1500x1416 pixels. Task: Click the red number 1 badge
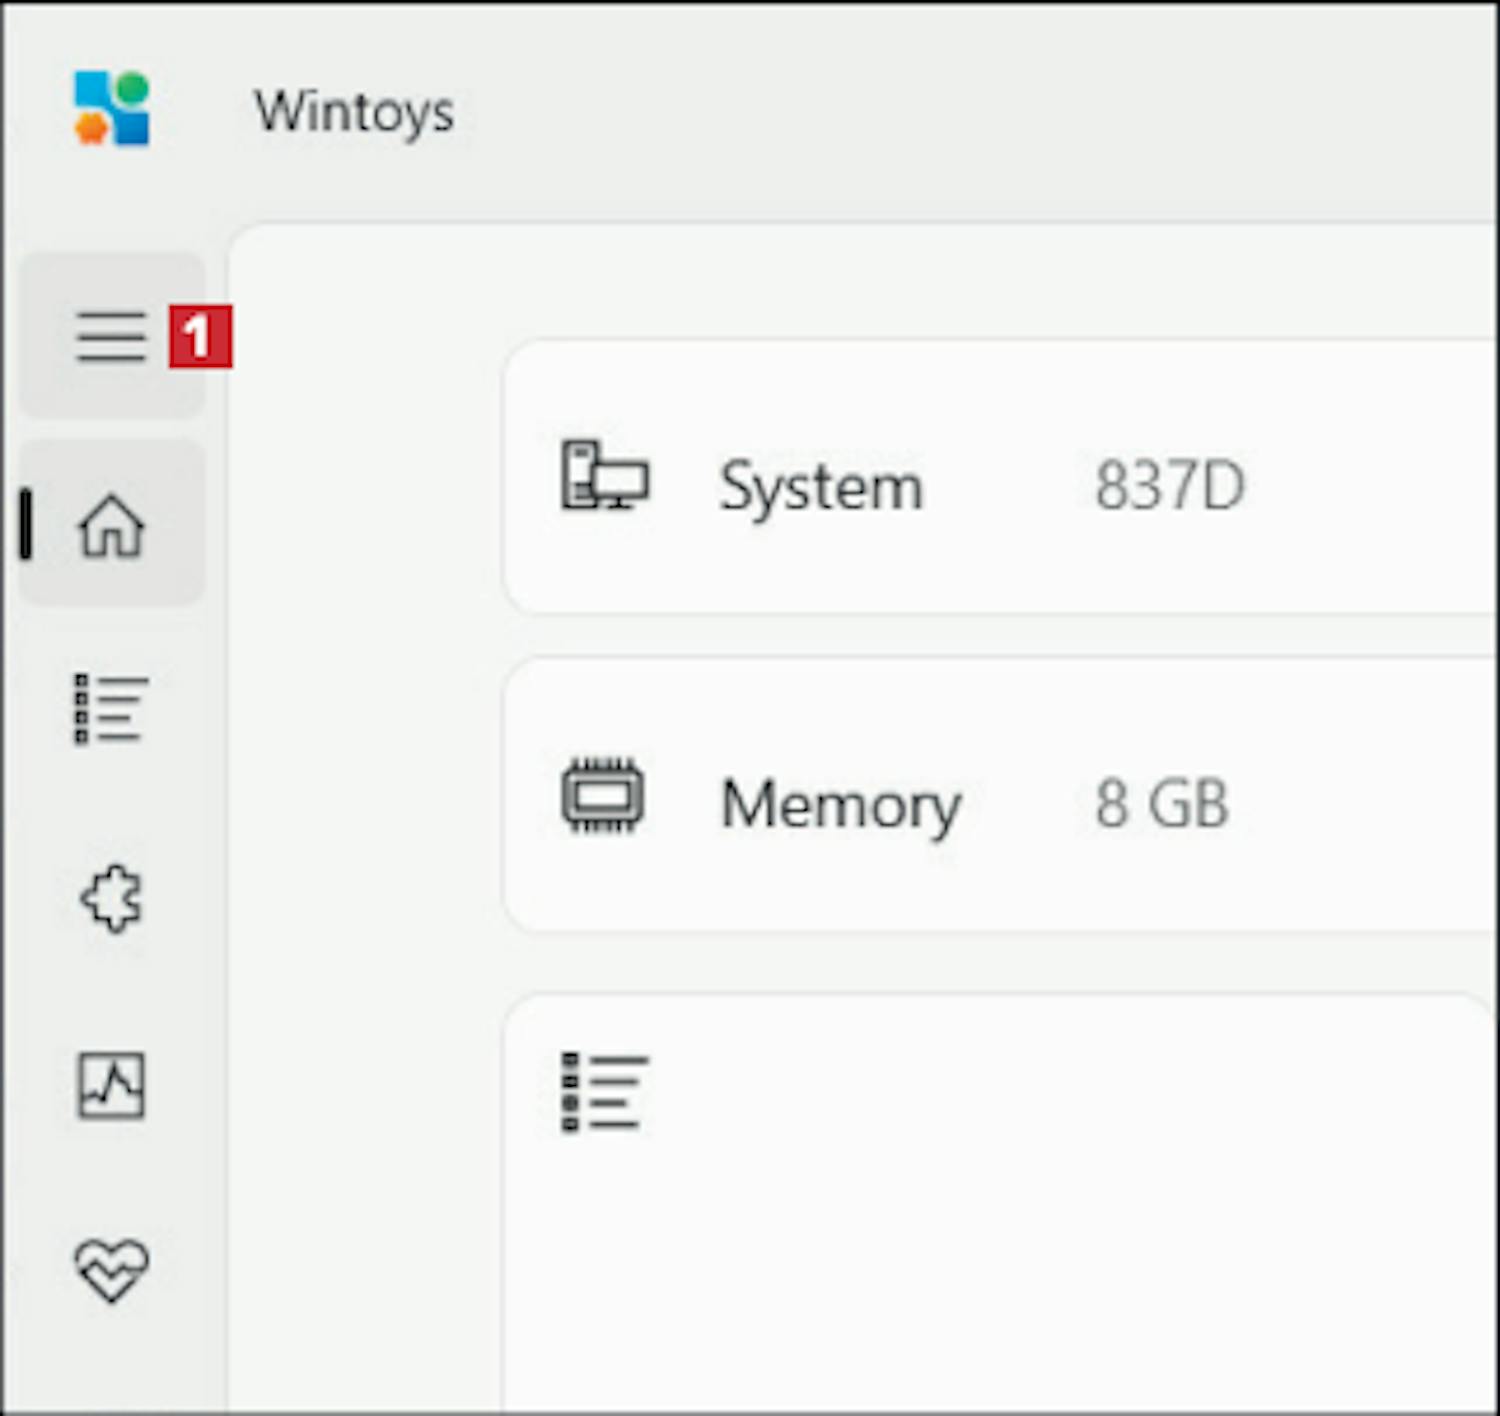200,337
